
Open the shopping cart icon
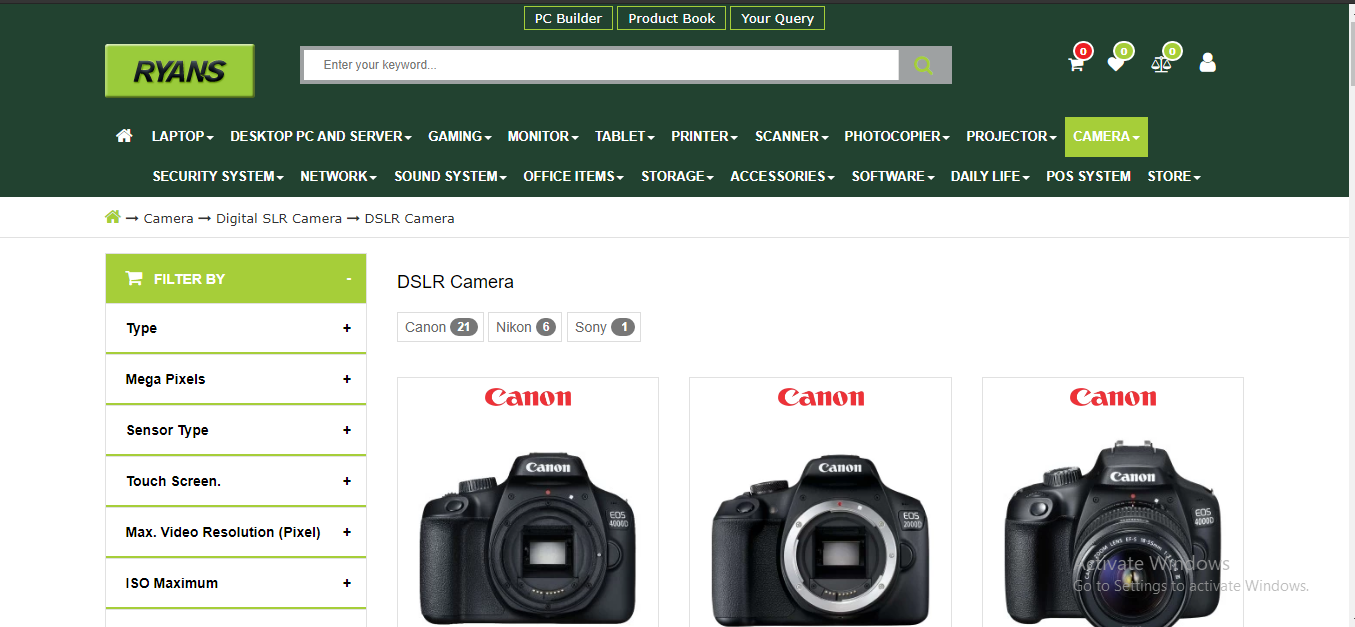click(1075, 62)
